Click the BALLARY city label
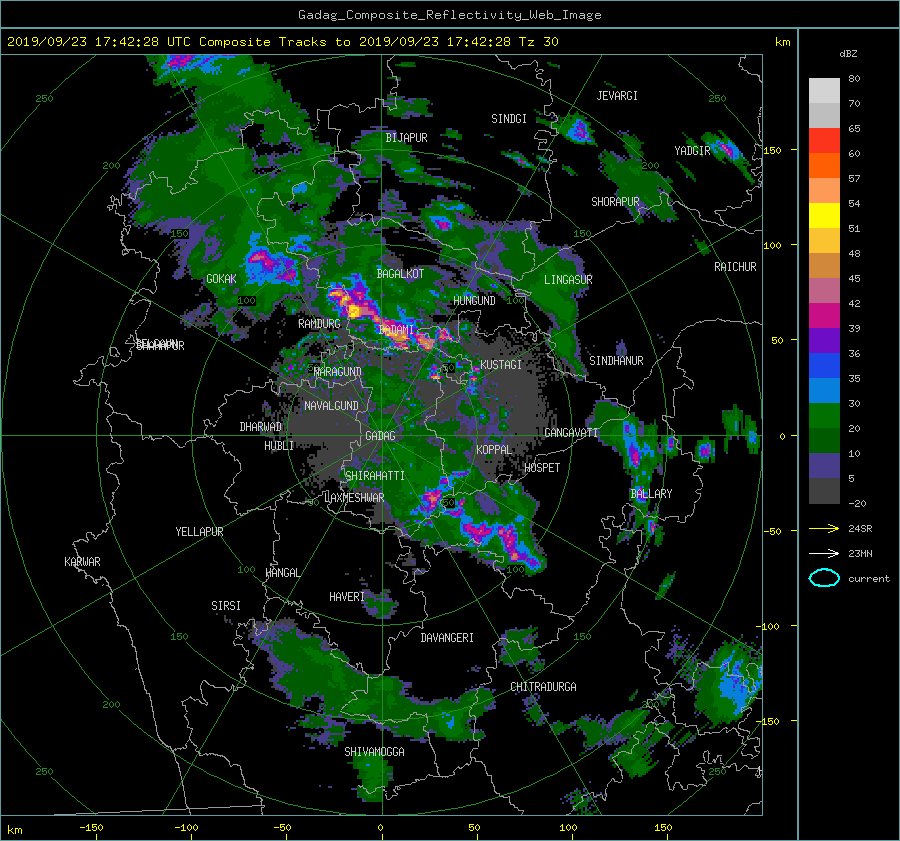The width and height of the screenshot is (900, 841). tap(651, 494)
